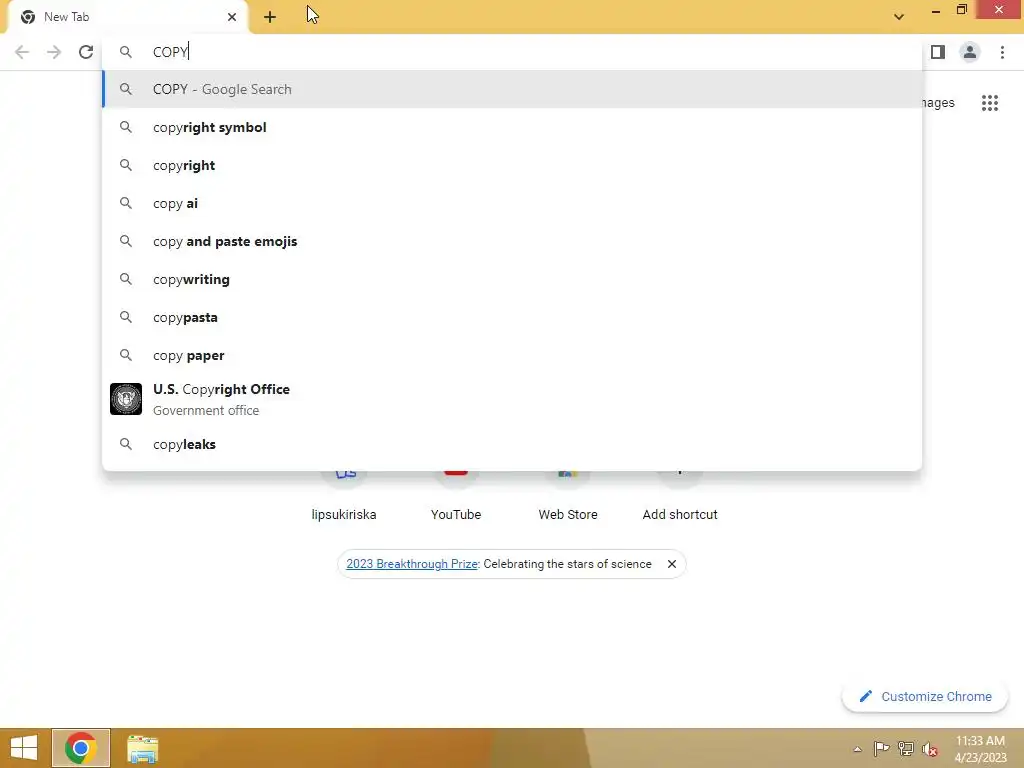Show hidden tray icons arrow
The width and height of the screenshot is (1024, 768).
coord(857,749)
